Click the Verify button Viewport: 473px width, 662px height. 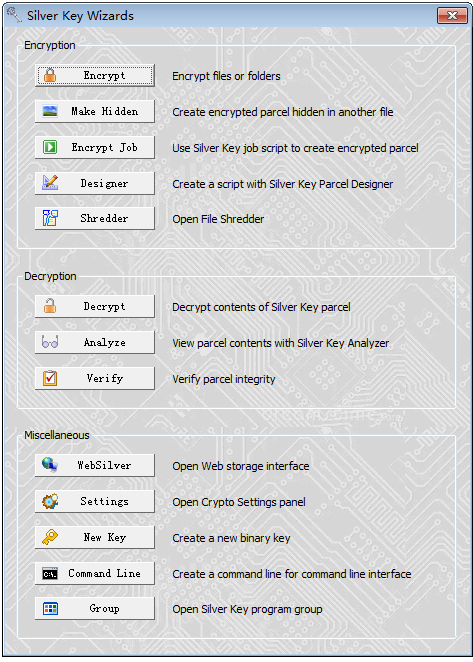click(95, 378)
